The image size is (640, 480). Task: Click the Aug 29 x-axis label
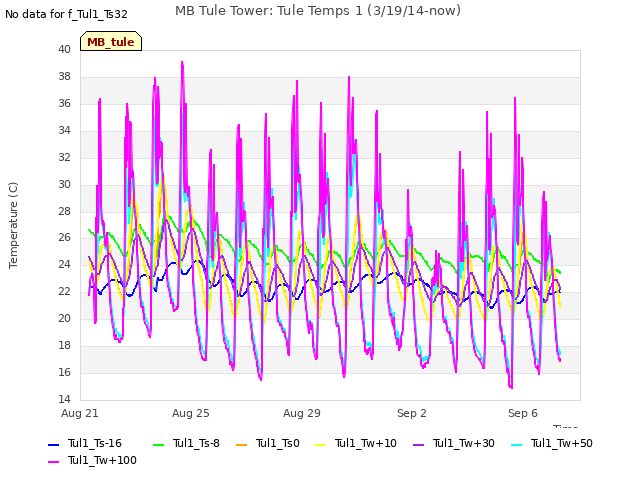coord(302,413)
